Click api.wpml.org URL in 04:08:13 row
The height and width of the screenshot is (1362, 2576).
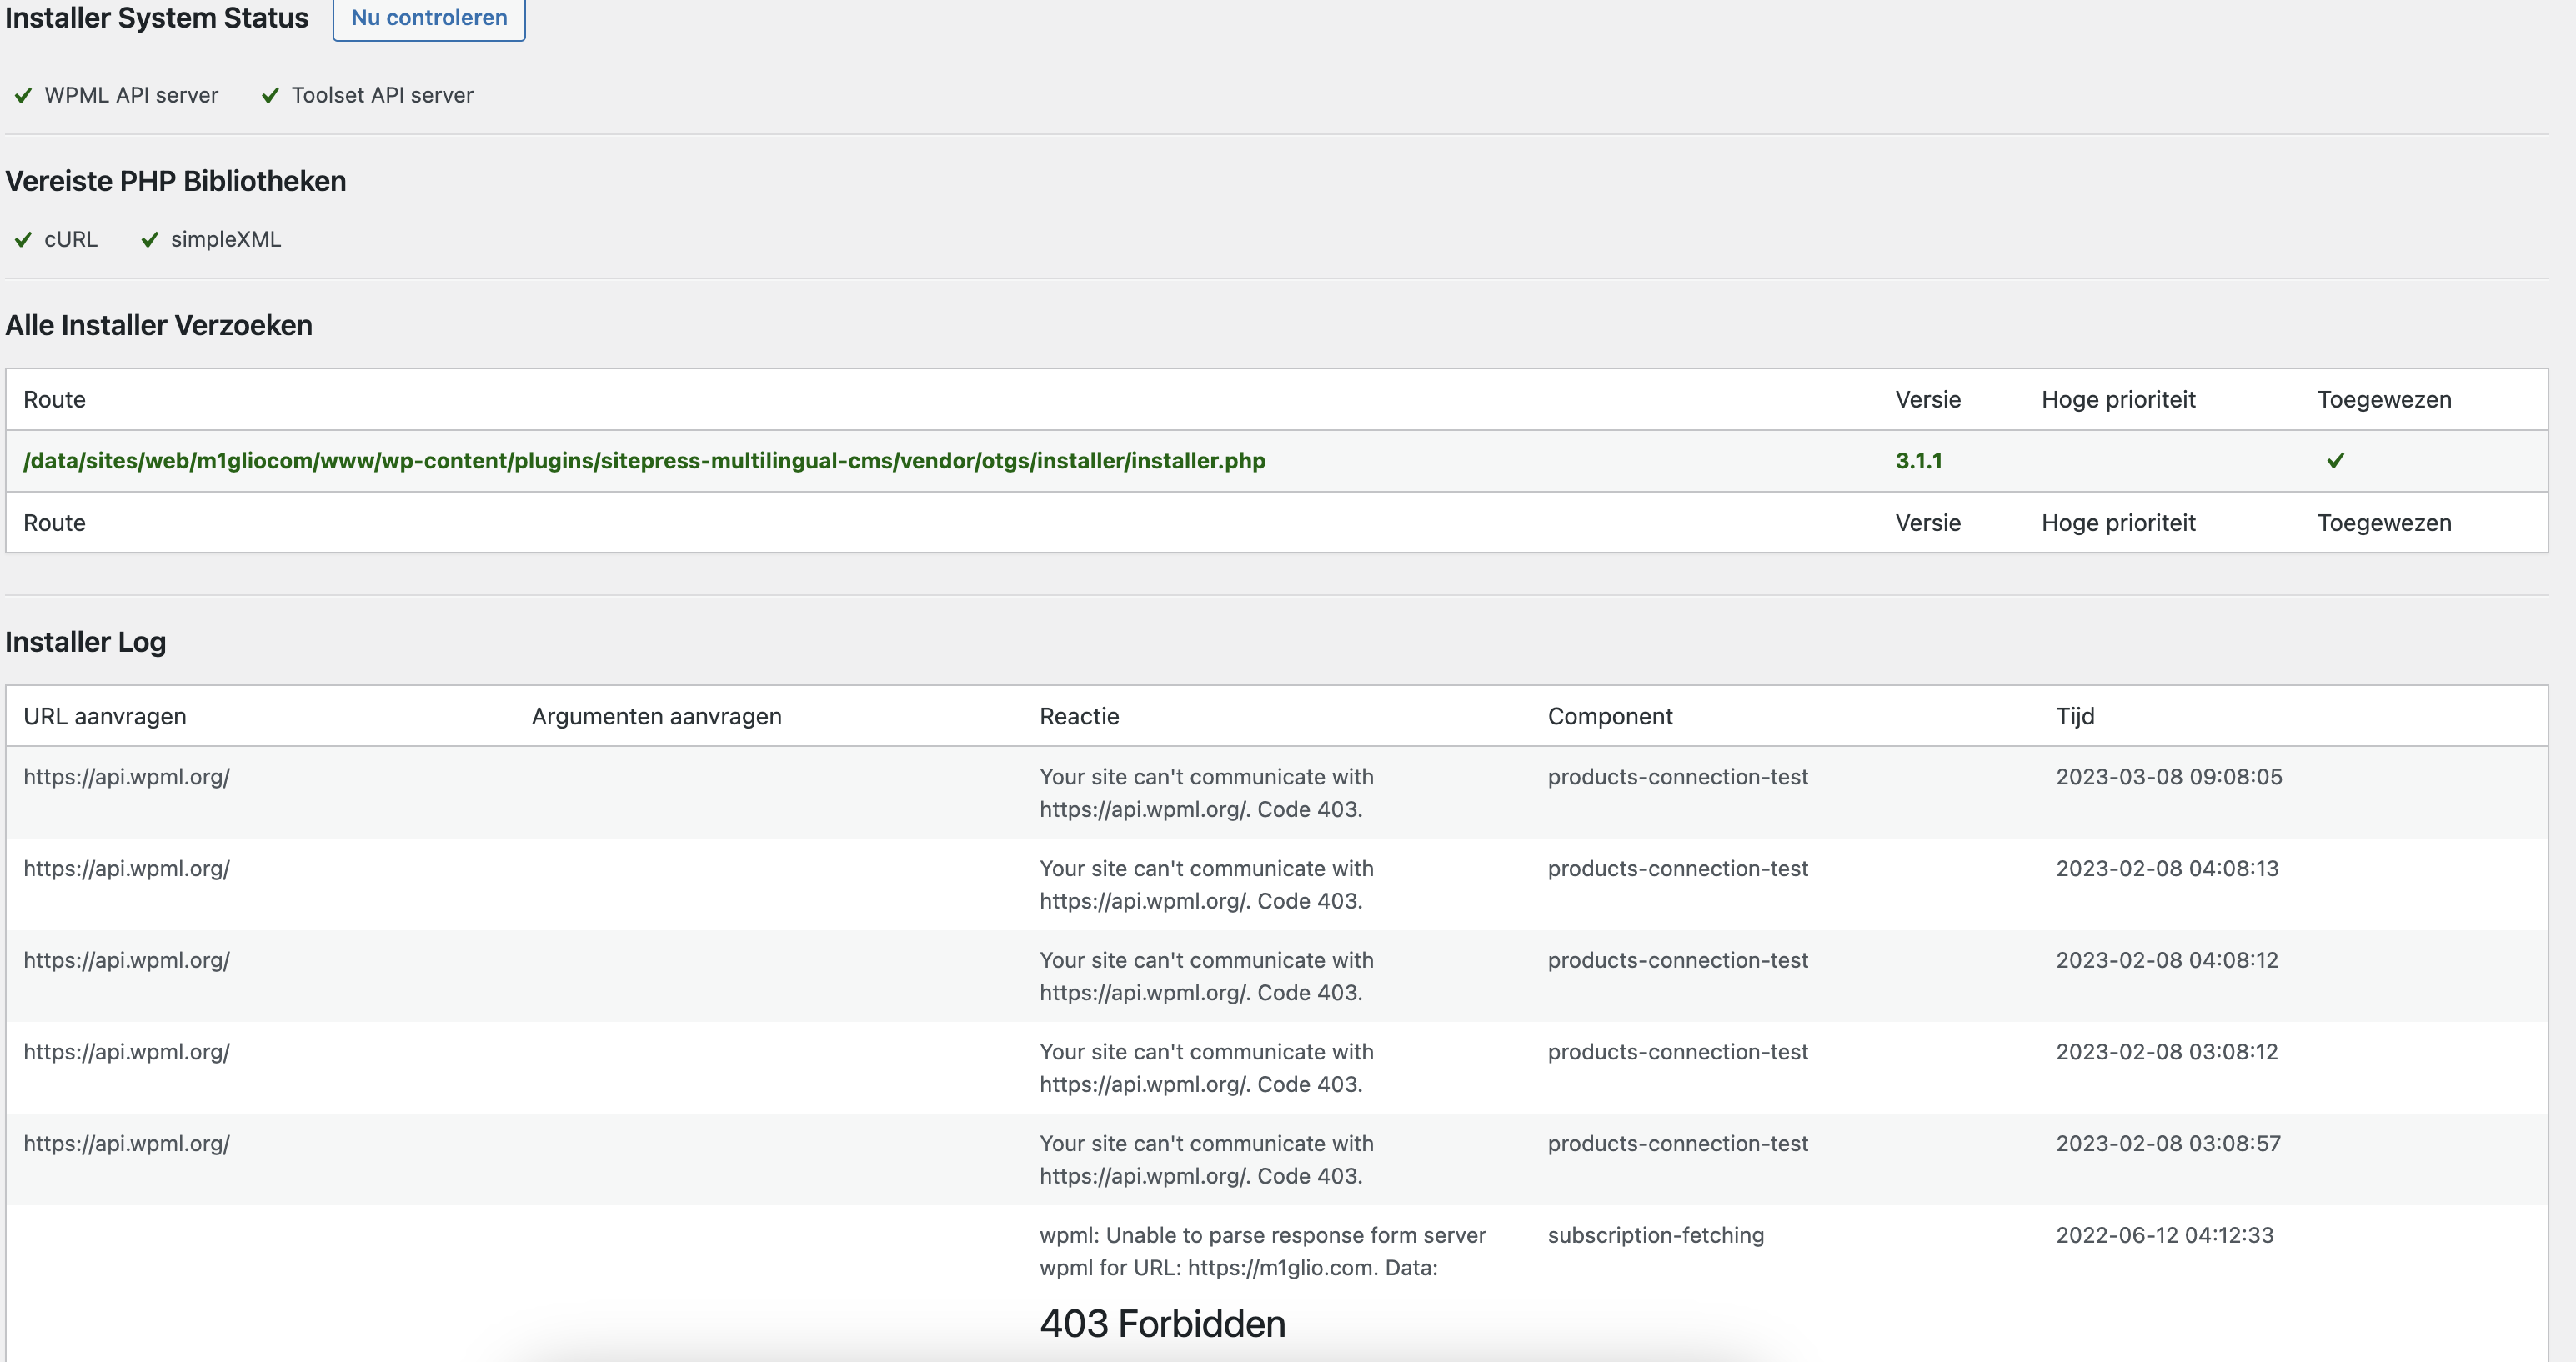(x=126, y=869)
